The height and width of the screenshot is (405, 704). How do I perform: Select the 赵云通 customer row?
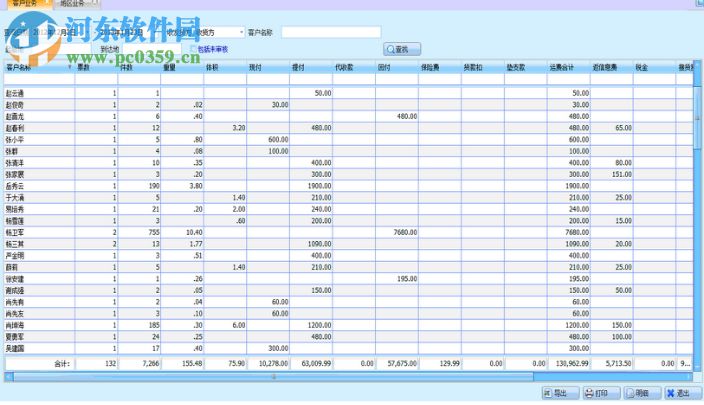pos(348,93)
